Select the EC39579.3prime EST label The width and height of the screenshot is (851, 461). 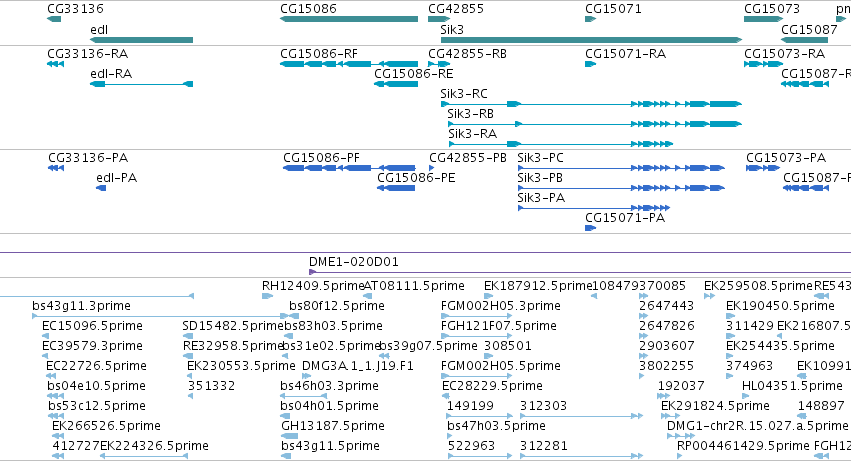click(92, 346)
